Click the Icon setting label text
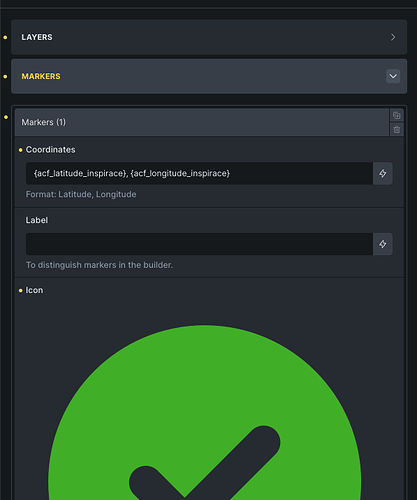This screenshot has width=417, height=500. pos(34,290)
